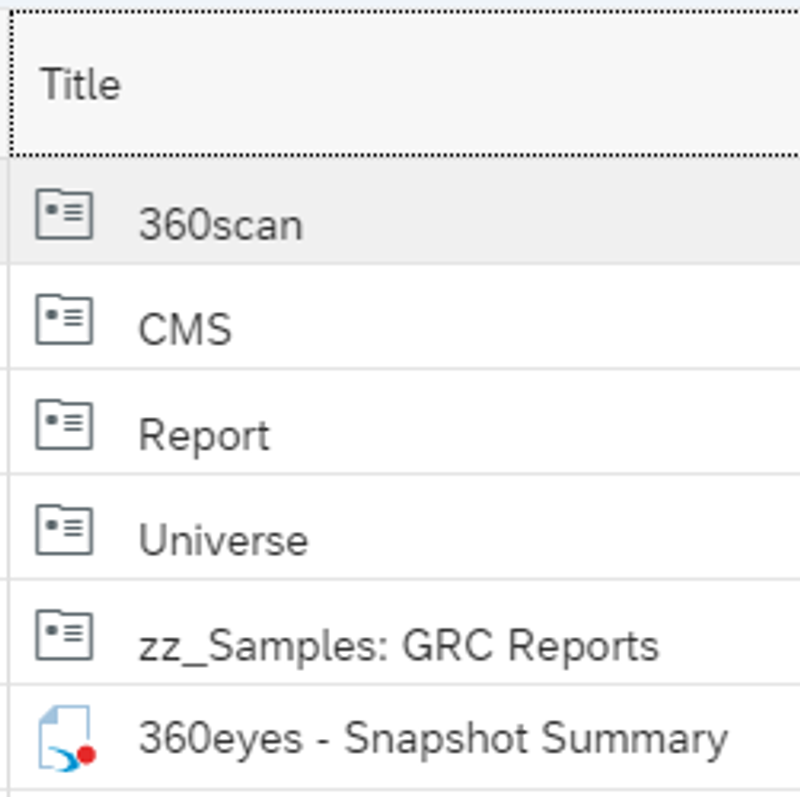
Task: Click the CMS folder icon
Action: [64, 321]
